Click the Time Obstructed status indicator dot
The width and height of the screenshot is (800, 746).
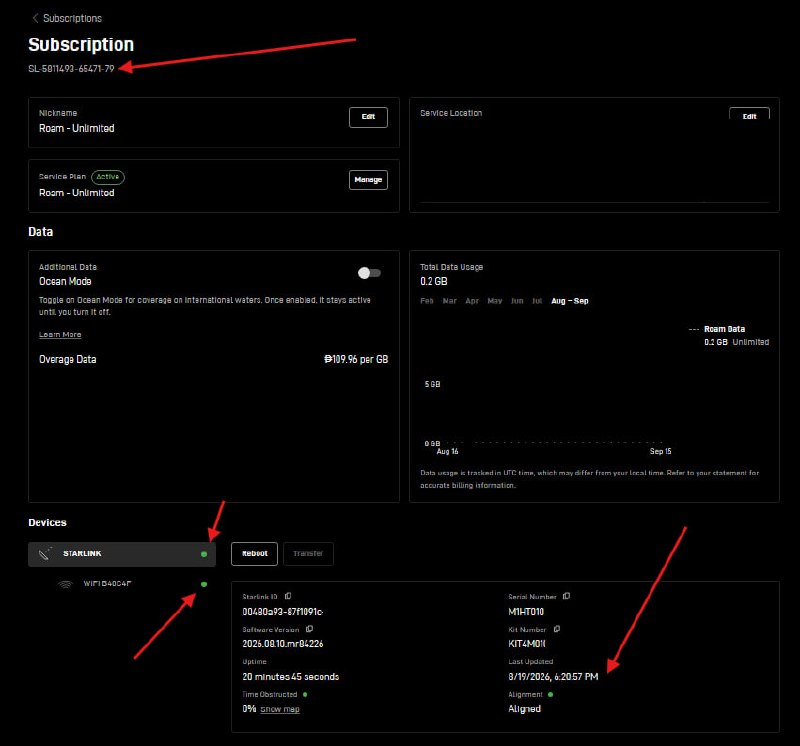click(x=305, y=694)
